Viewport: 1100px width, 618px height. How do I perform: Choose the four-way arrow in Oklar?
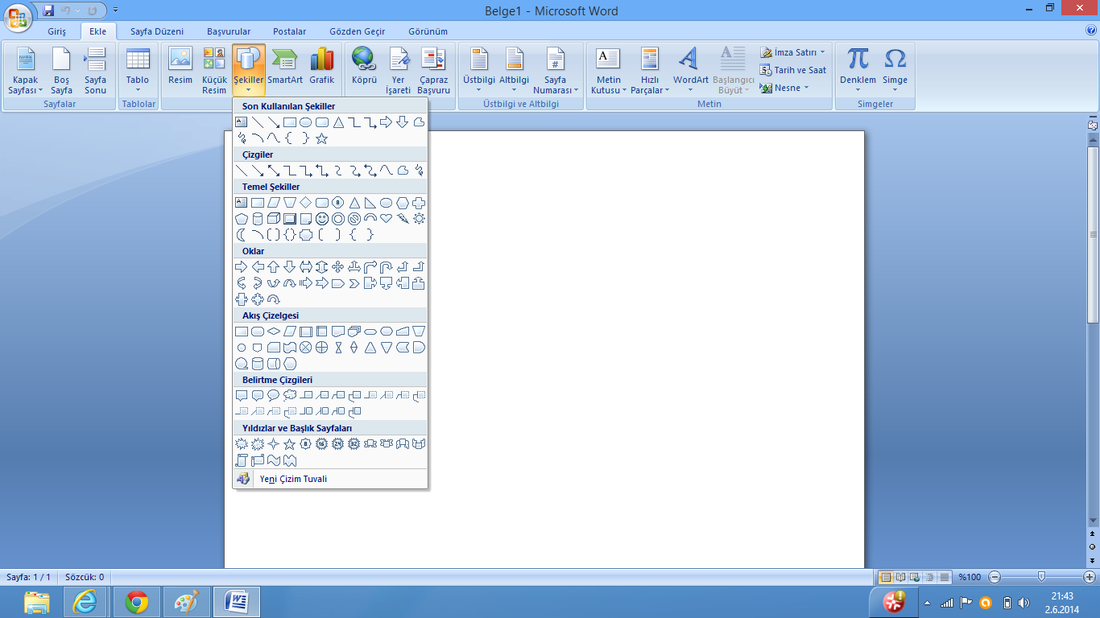[338, 267]
